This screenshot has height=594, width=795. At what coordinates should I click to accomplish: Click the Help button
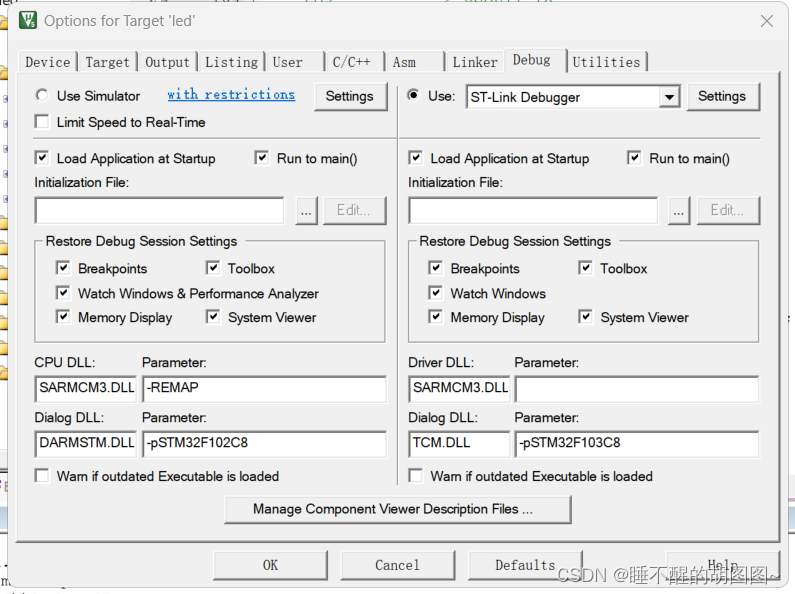[722, 565]
